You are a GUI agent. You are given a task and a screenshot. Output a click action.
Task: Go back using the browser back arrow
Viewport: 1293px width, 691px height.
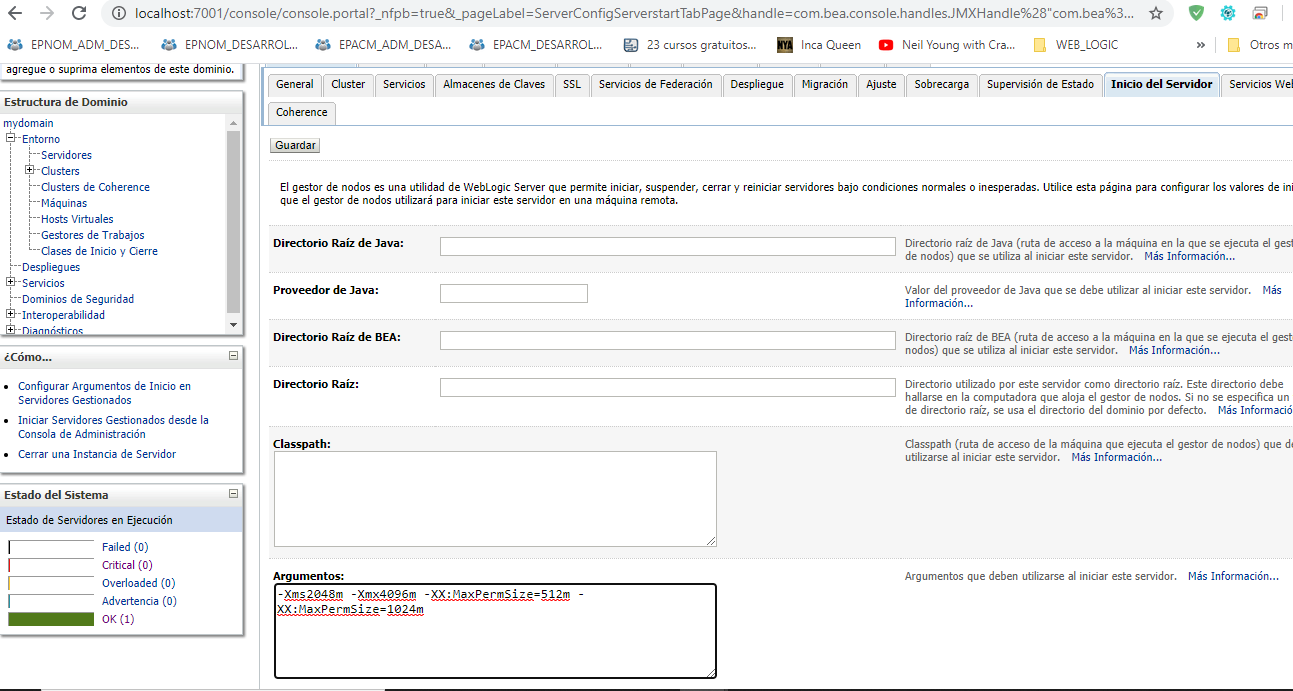pos(16,15)
